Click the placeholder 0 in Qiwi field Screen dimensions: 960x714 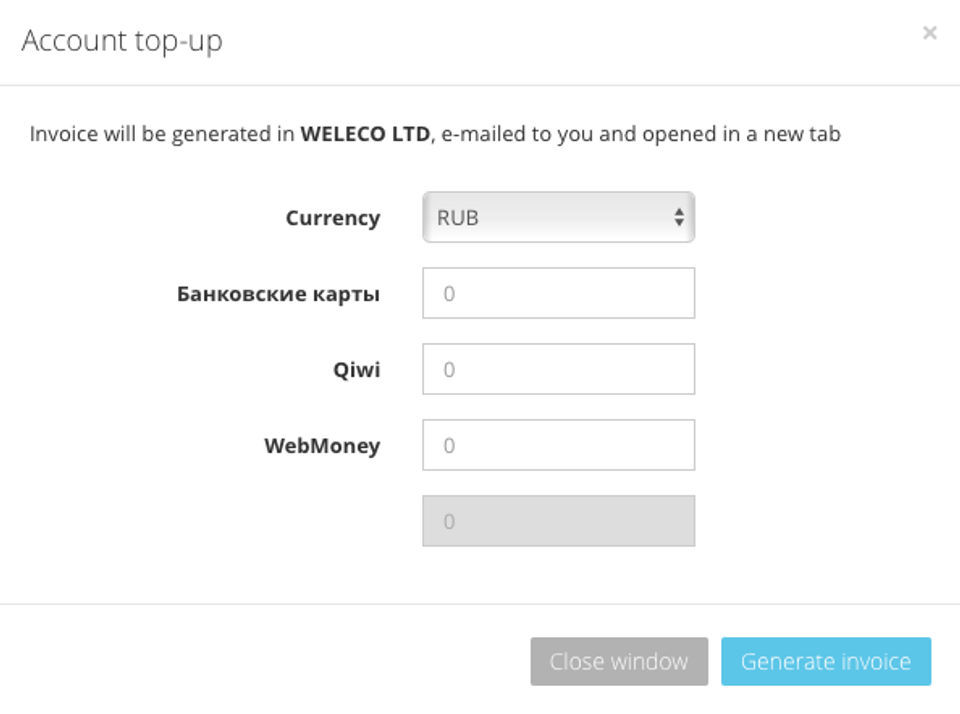click(449, 370)
